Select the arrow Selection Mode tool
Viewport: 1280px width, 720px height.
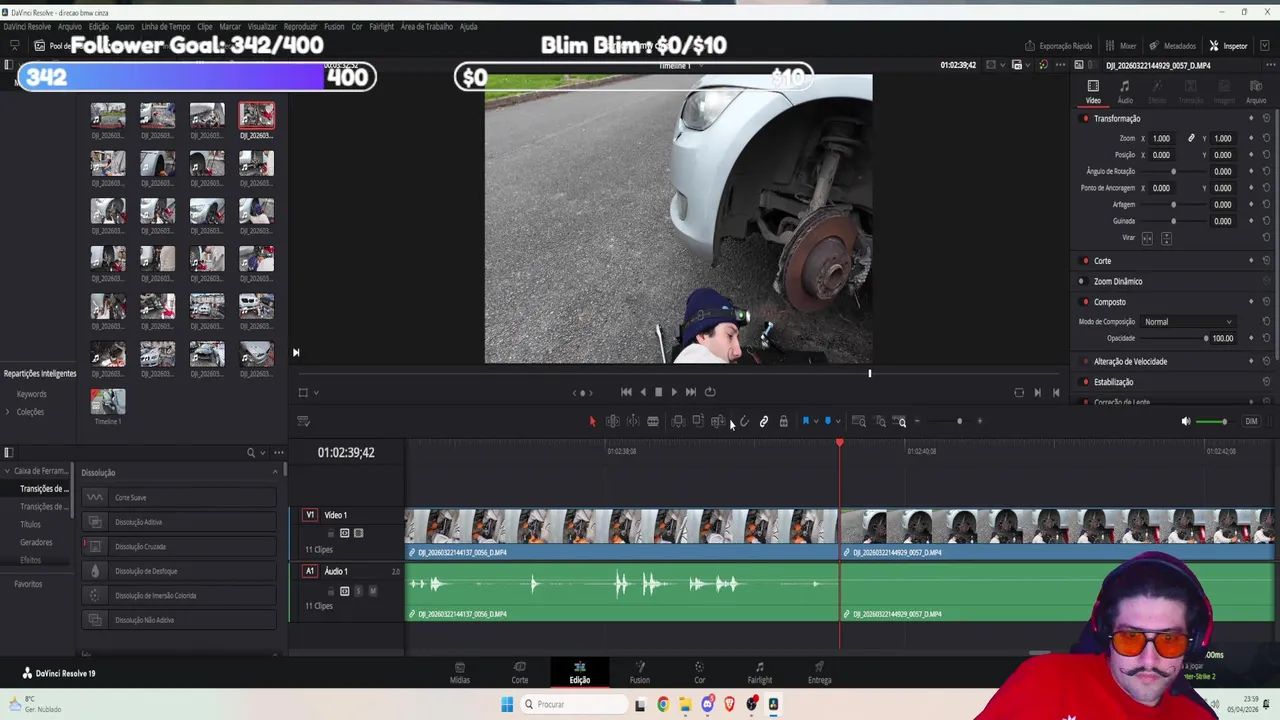pyautogui.click(x=592, y=421)
